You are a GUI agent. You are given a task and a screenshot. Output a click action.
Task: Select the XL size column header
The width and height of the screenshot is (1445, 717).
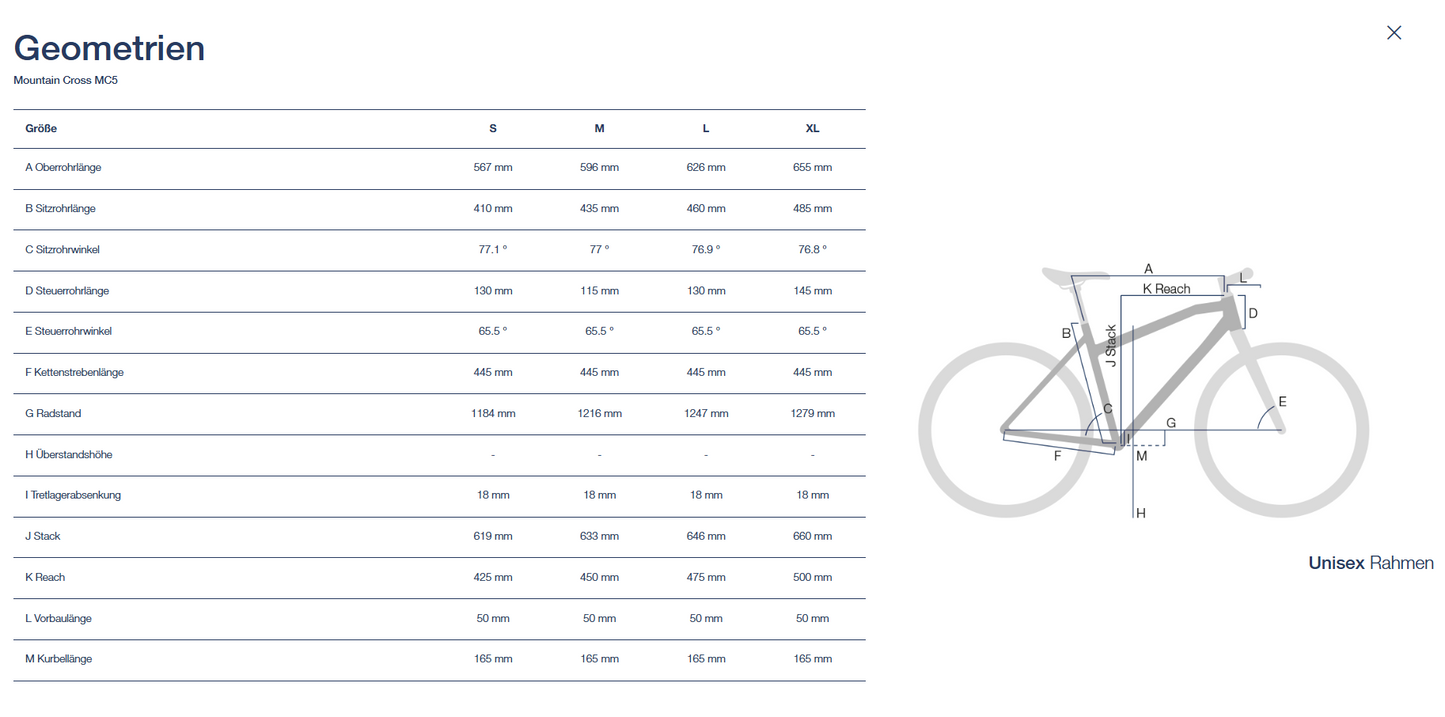[x=812, y=128]
